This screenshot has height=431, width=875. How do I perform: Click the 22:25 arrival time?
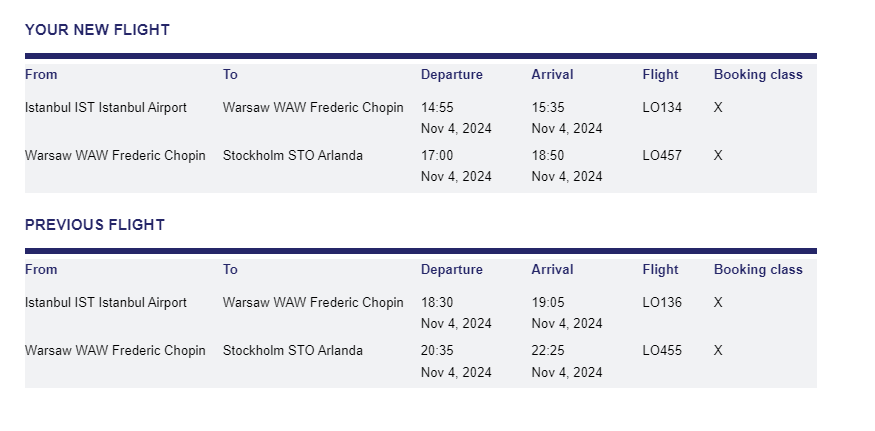tap(548, 351)
